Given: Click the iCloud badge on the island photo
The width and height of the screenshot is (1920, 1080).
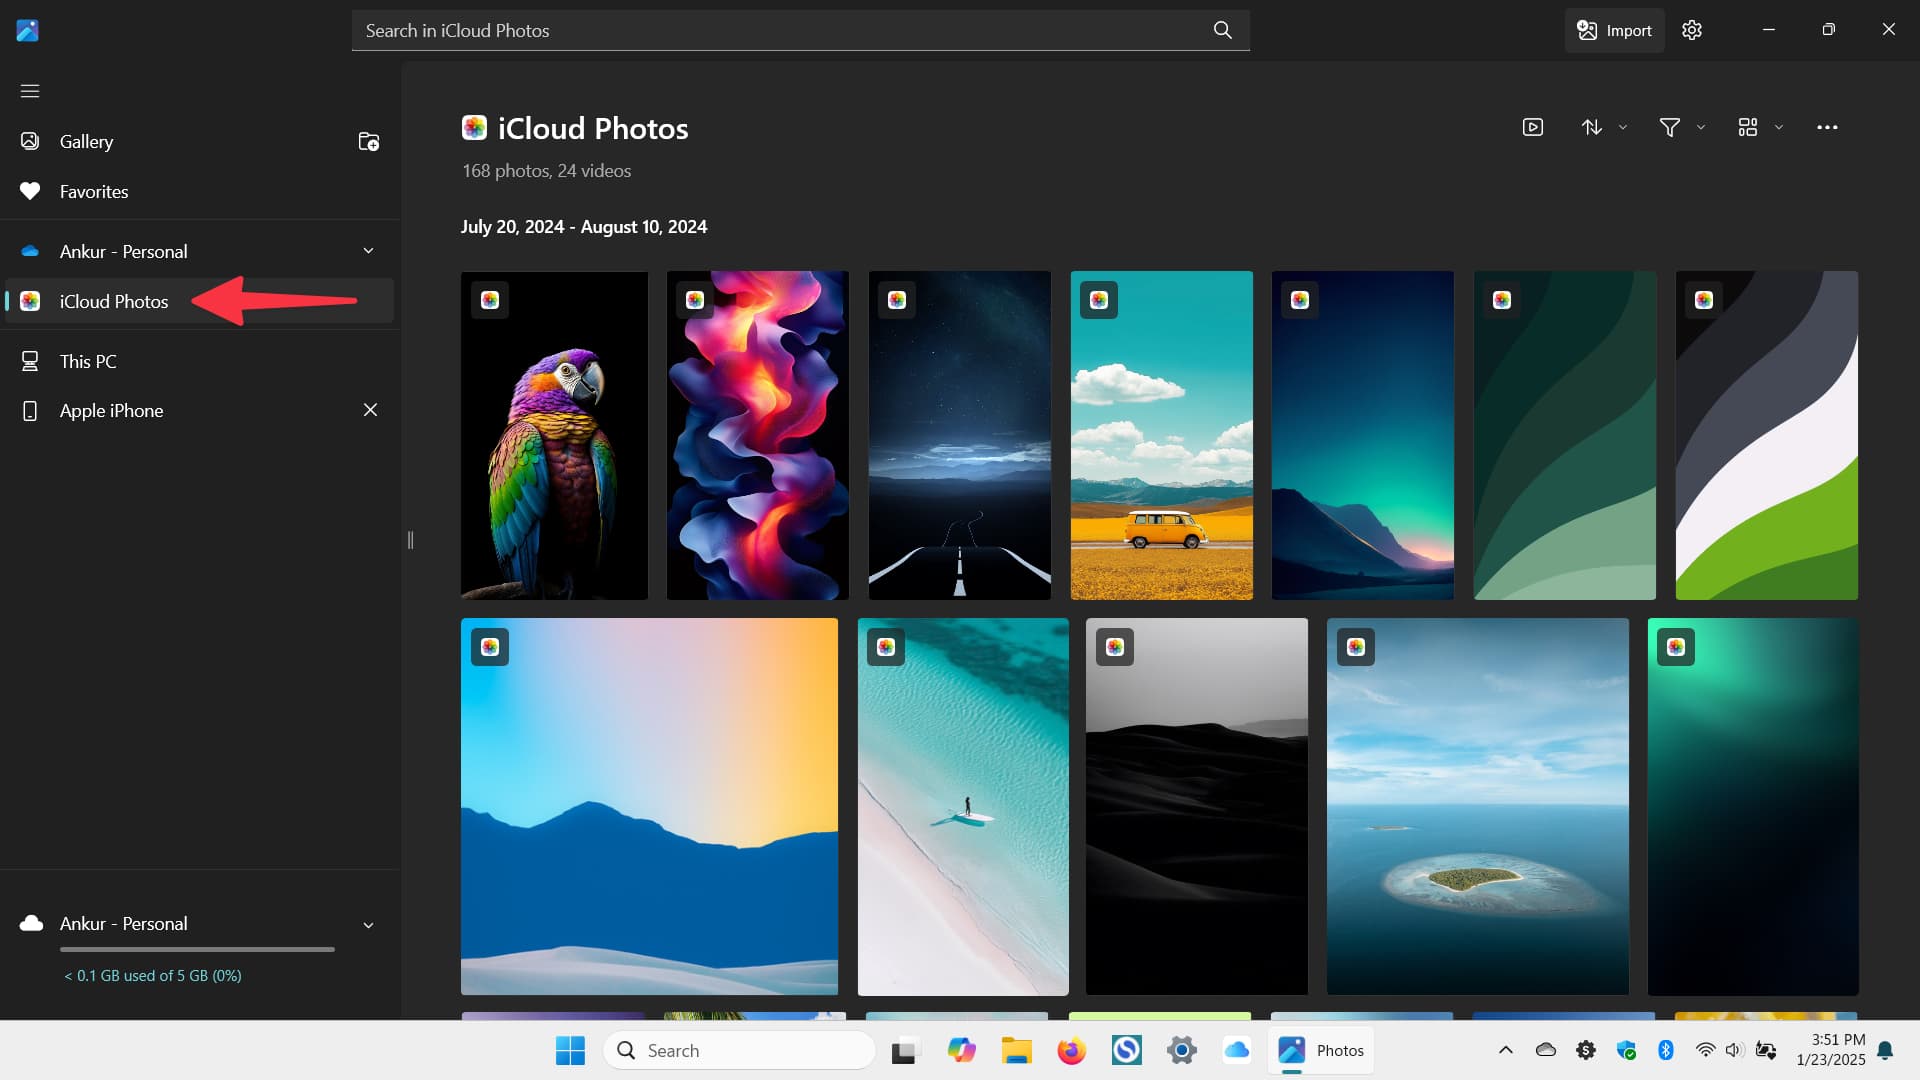Looking at the screenshot, I should [x=1356, y=647].
